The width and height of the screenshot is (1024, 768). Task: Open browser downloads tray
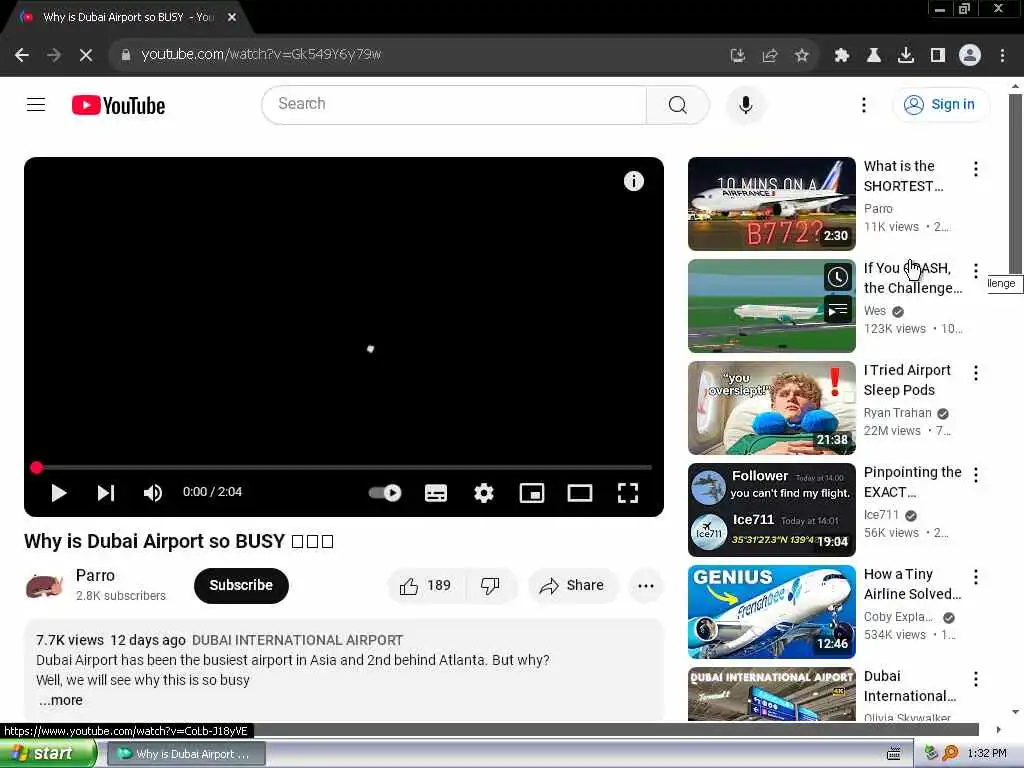(906, 56)
